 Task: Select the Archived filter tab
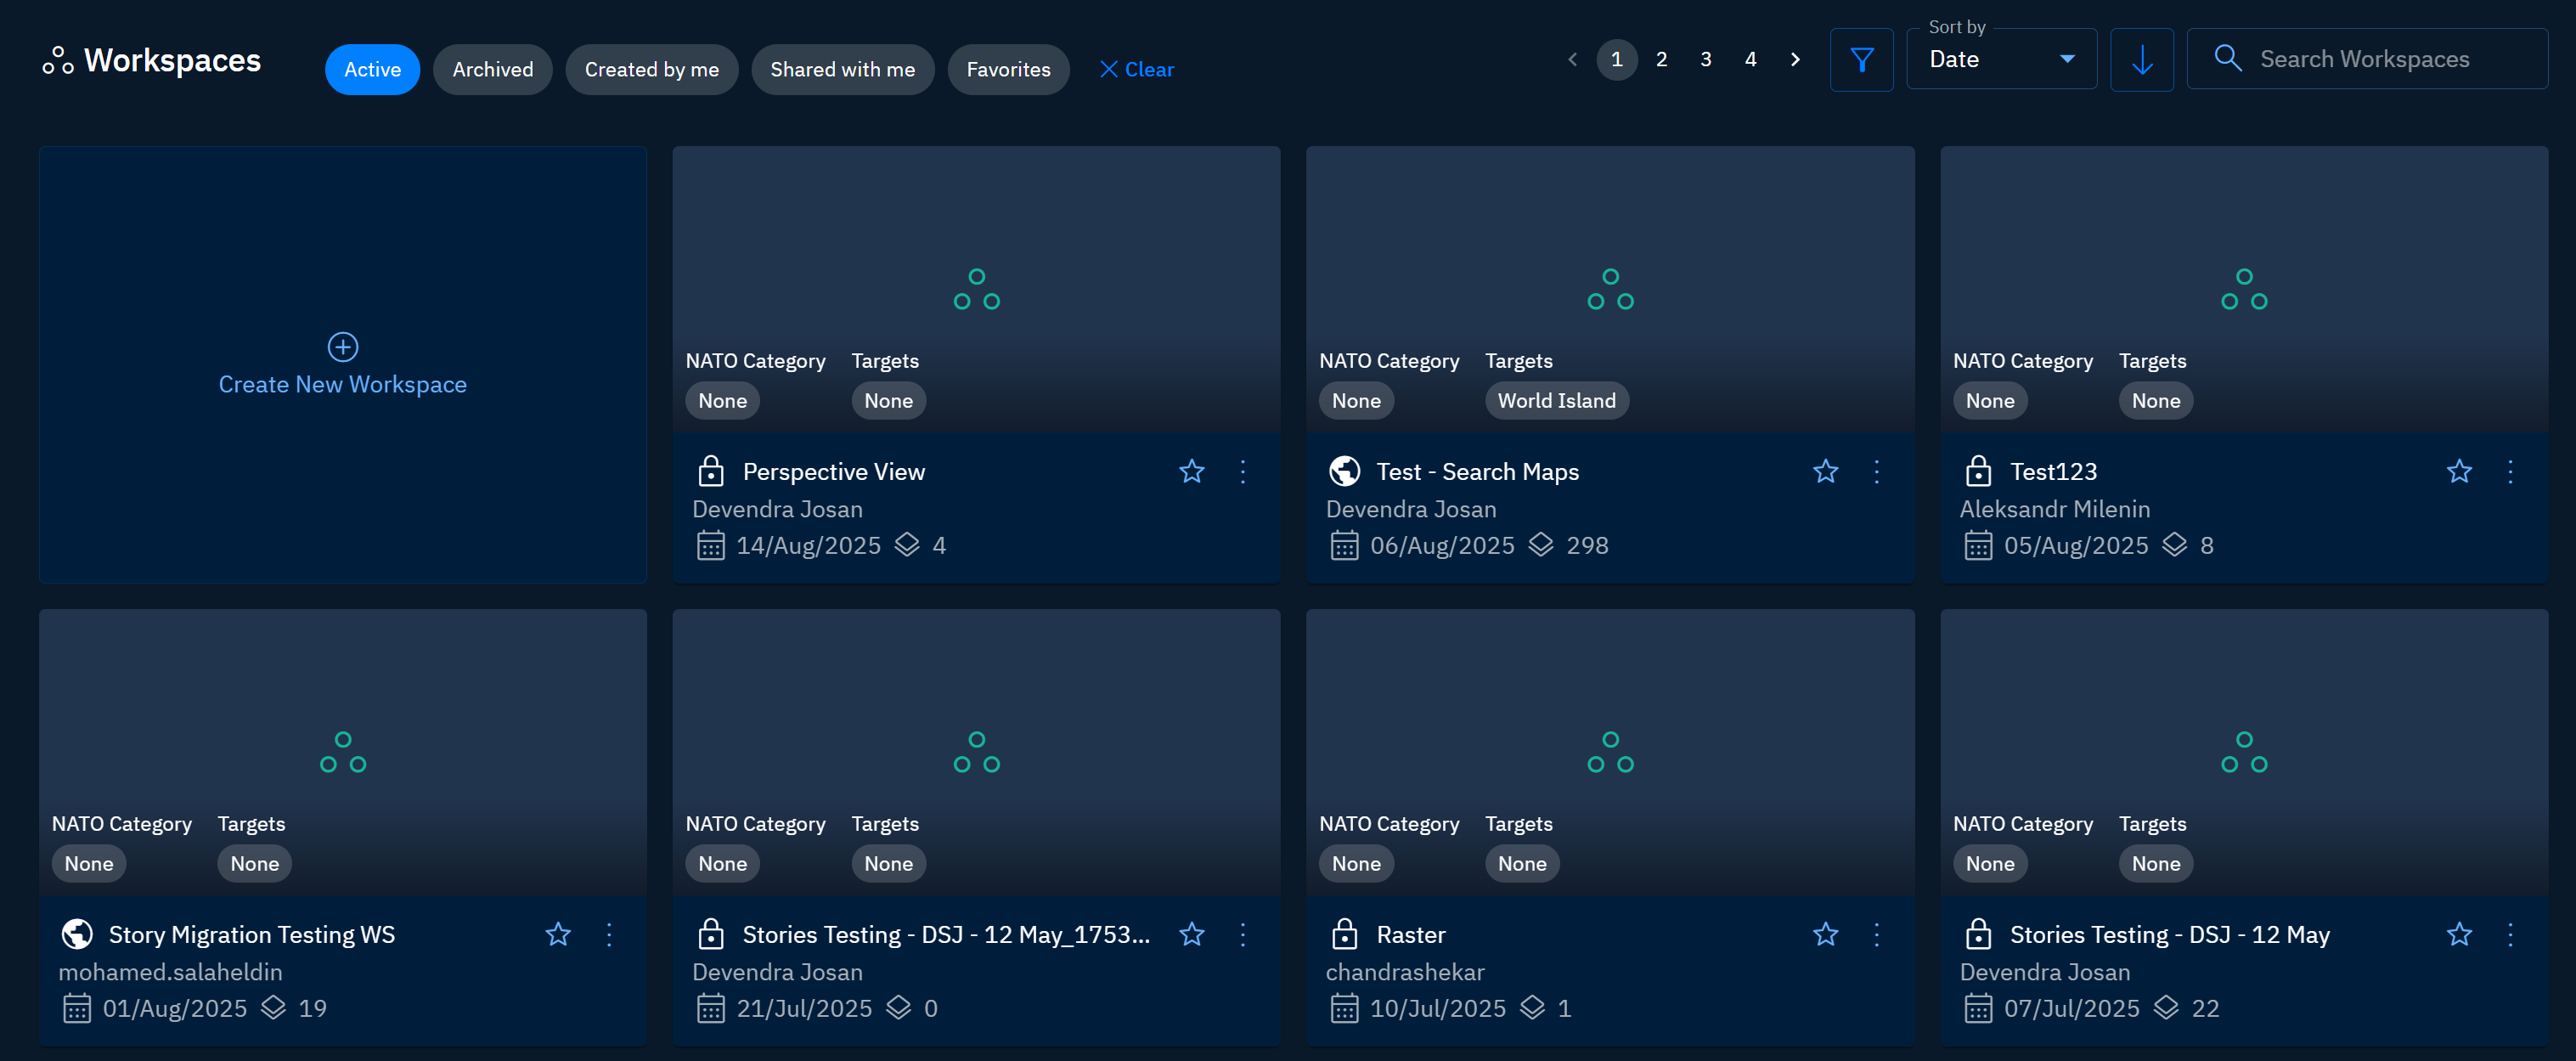coord(492,70)
